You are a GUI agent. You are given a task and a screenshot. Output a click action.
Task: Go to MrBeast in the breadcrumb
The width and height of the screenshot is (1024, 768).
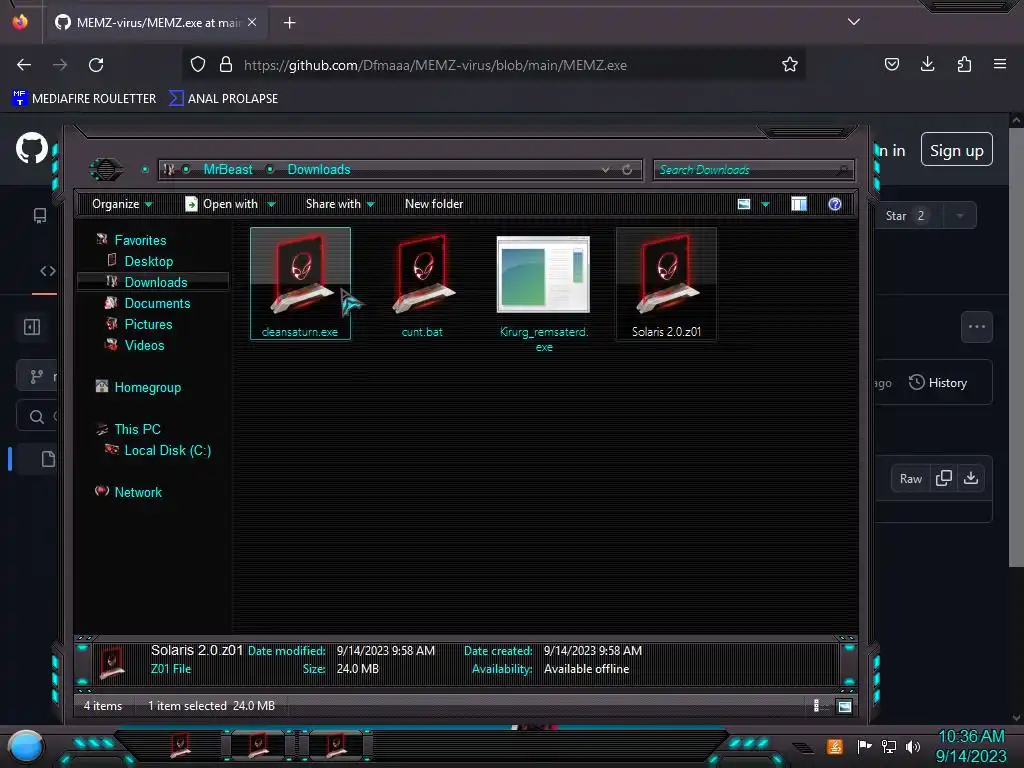click(228, 169)
